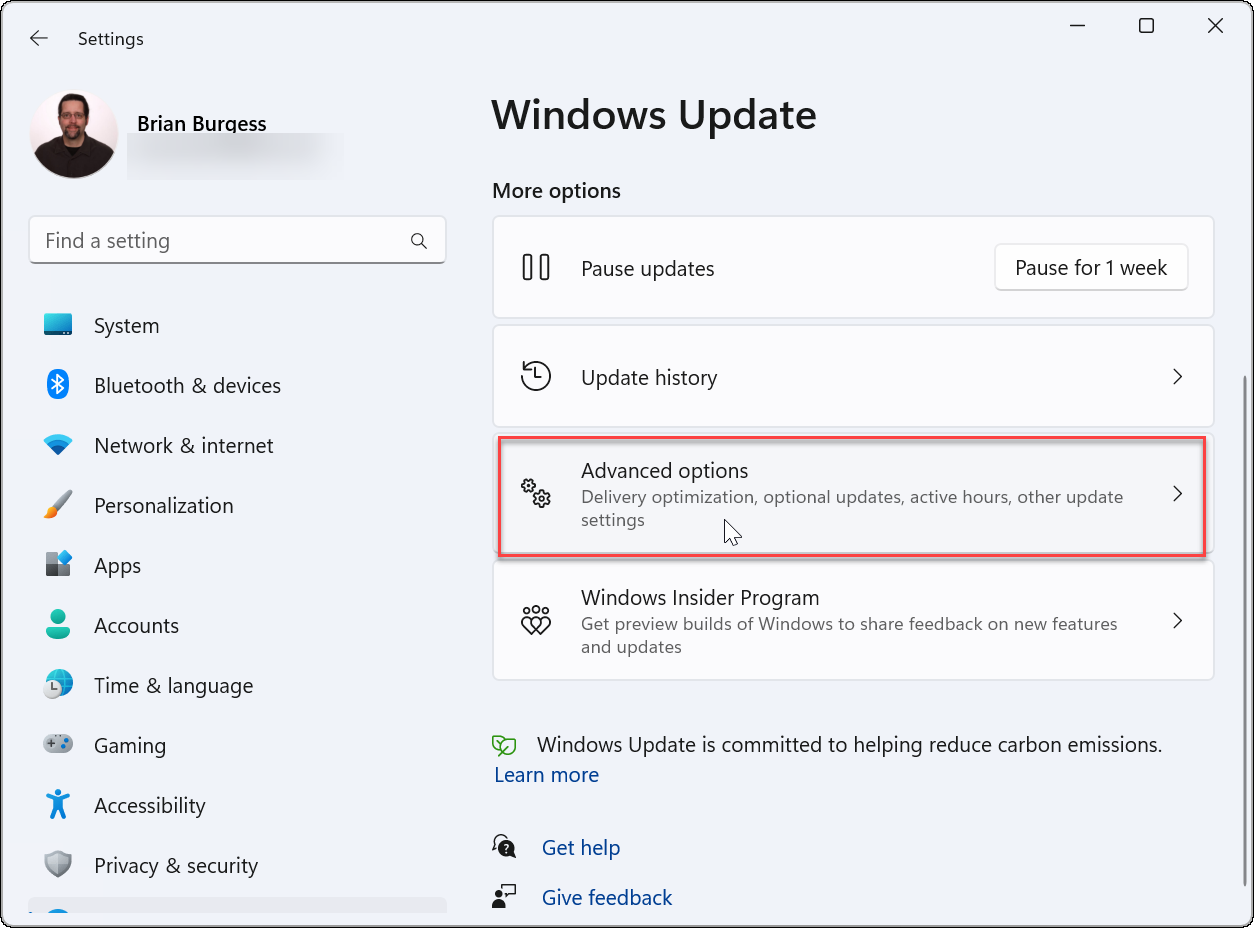Viewport: 1254px width, 928px height.
Task: Click the Pause for 1 week button
Action: [x=1091, y=267]
